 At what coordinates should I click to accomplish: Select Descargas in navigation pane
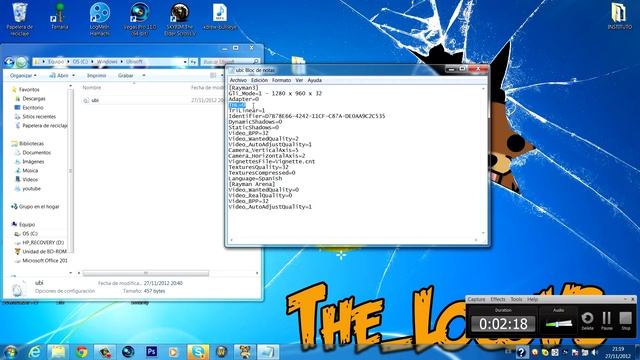pyautogui.click(x=34, y=98)
